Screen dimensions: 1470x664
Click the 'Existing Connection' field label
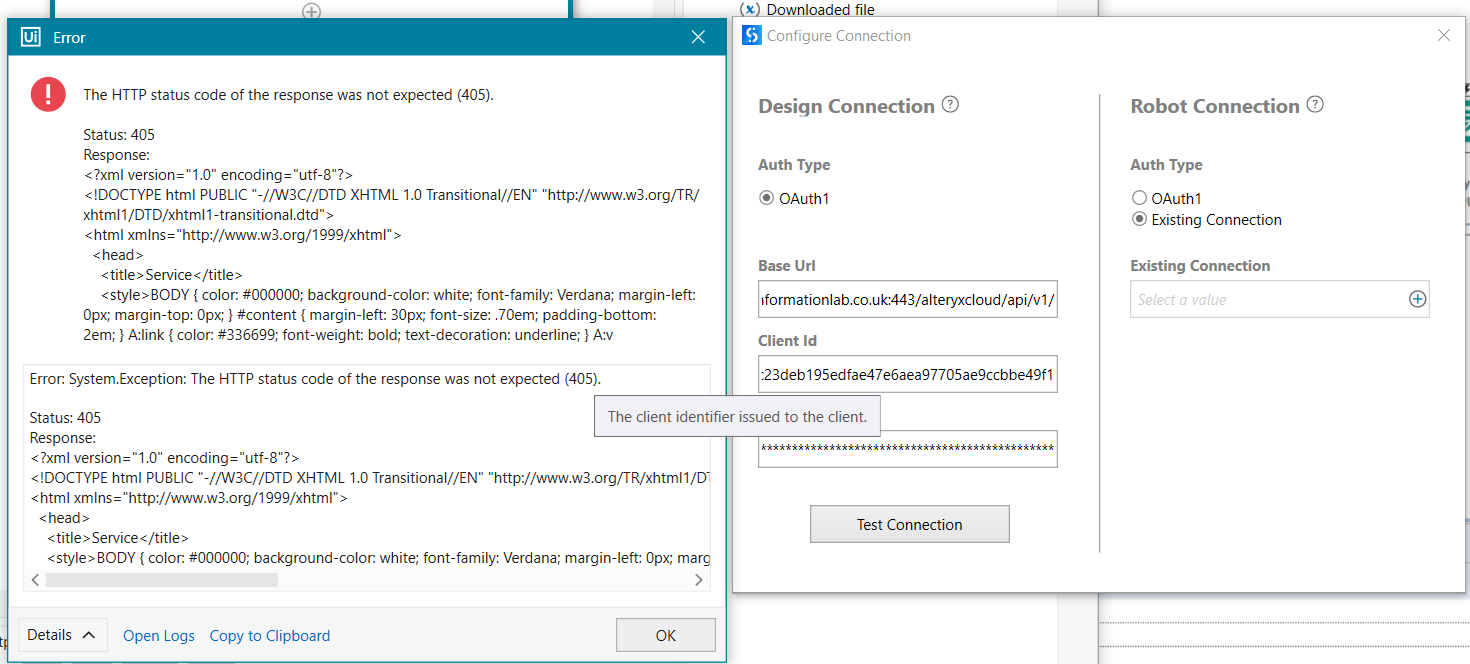pos(1200,266)
